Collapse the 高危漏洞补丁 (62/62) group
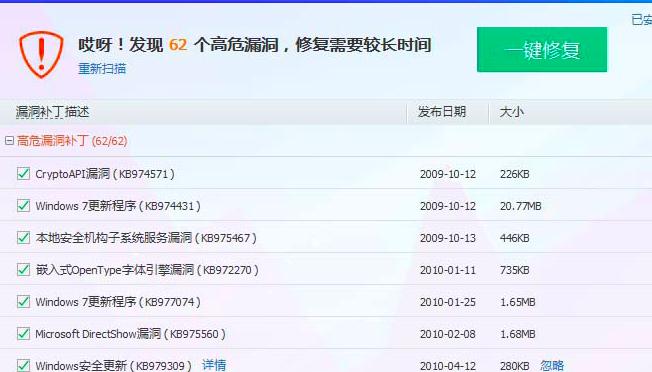The image size is (652, 372). [9, 141]
